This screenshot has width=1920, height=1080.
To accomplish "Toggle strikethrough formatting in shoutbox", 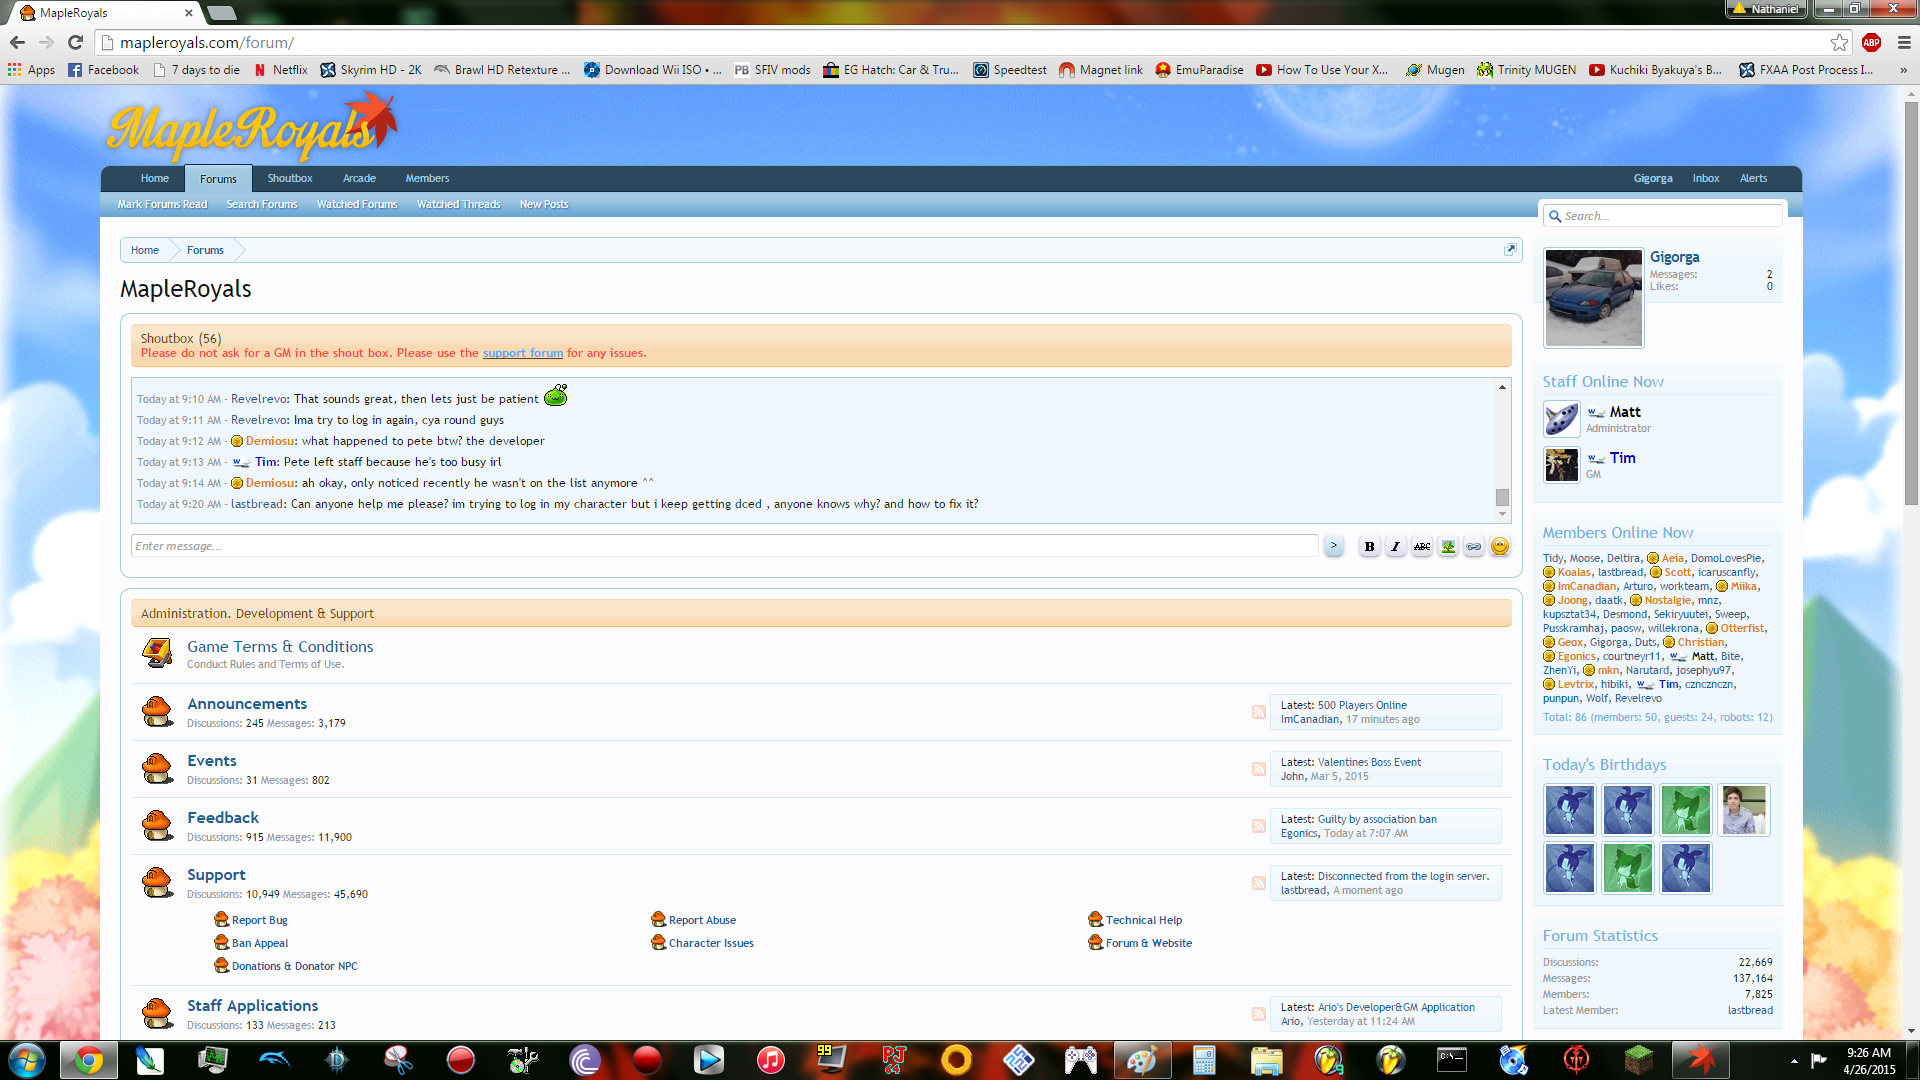I will [x=1421, y=546].
